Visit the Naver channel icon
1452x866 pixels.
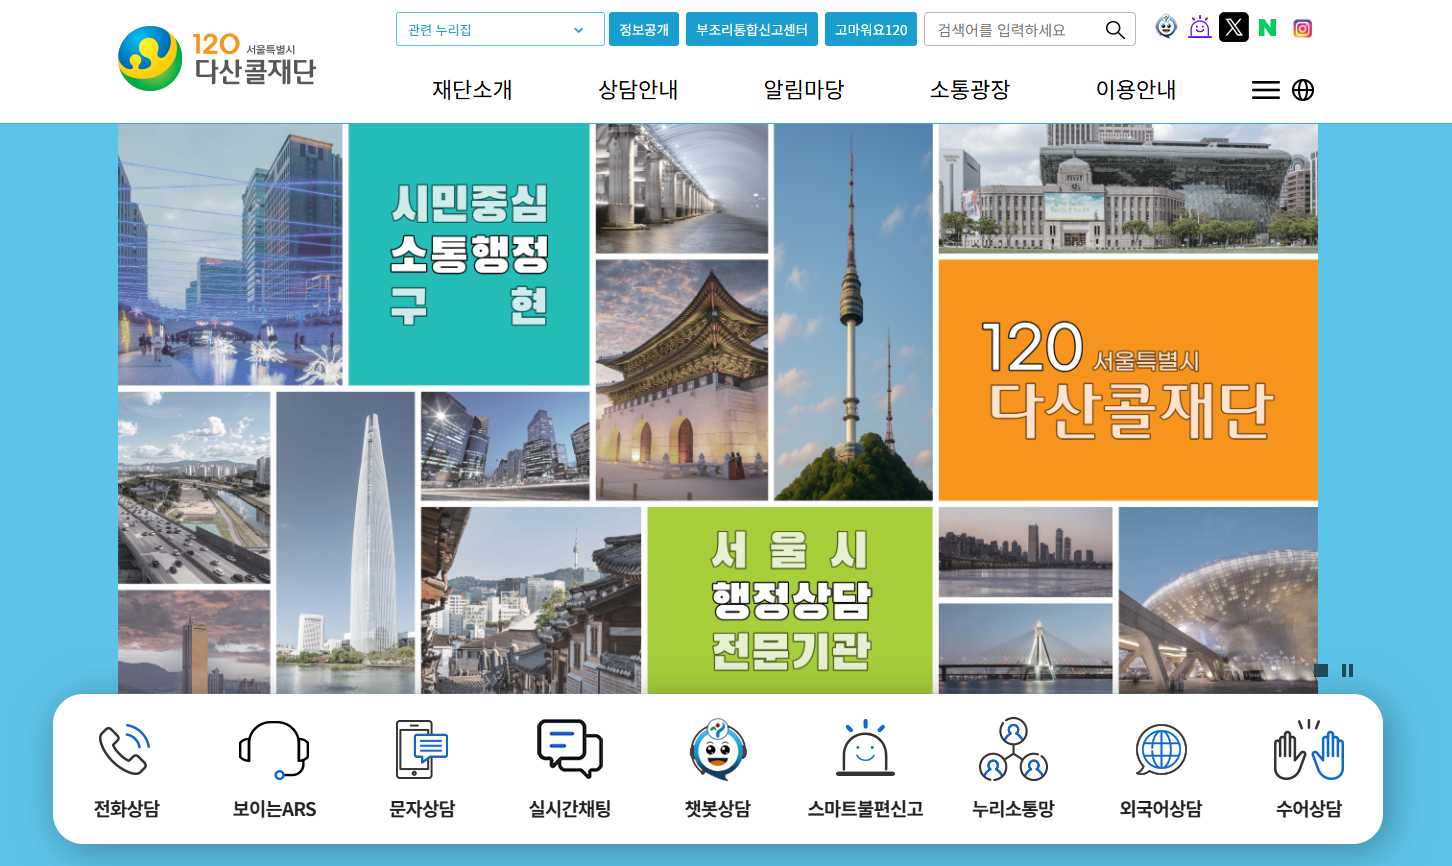(x=1268, y=27)
